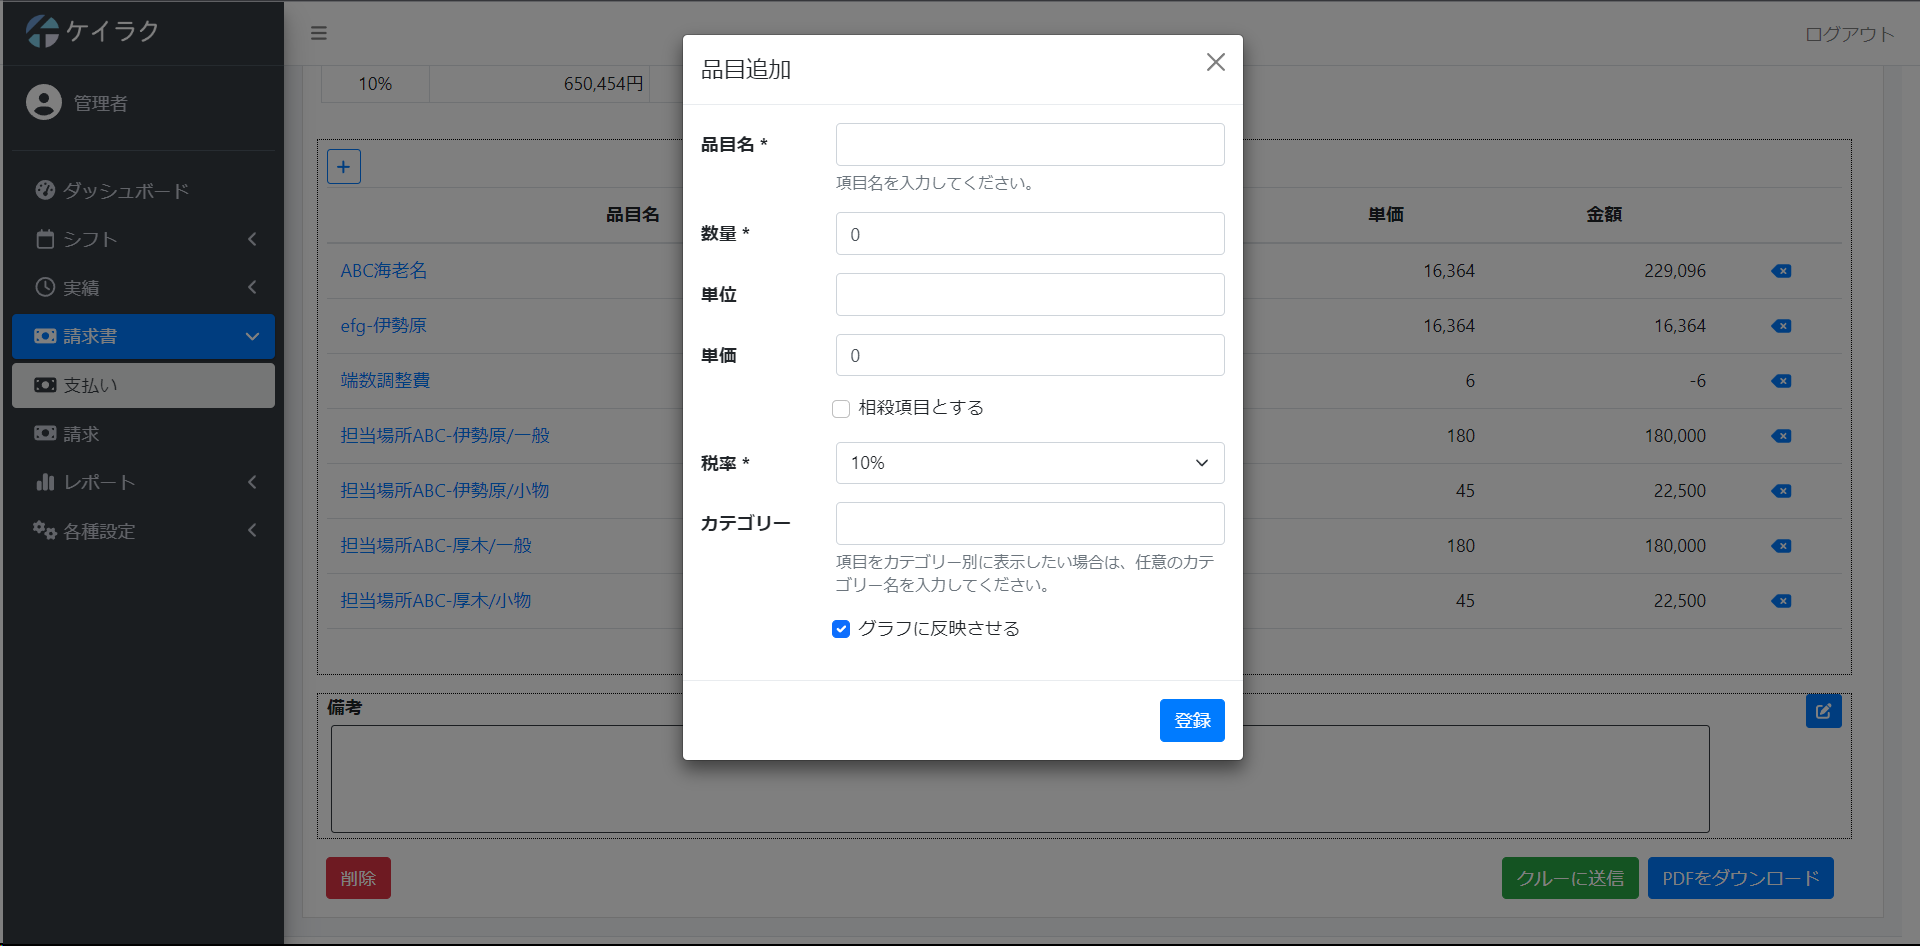Image resolution: width=1920 pixels, height=946 pixels.
Task: Delete the ABC-伊勢原/小物 row via its icon
Action: [x=1781, y=491]
